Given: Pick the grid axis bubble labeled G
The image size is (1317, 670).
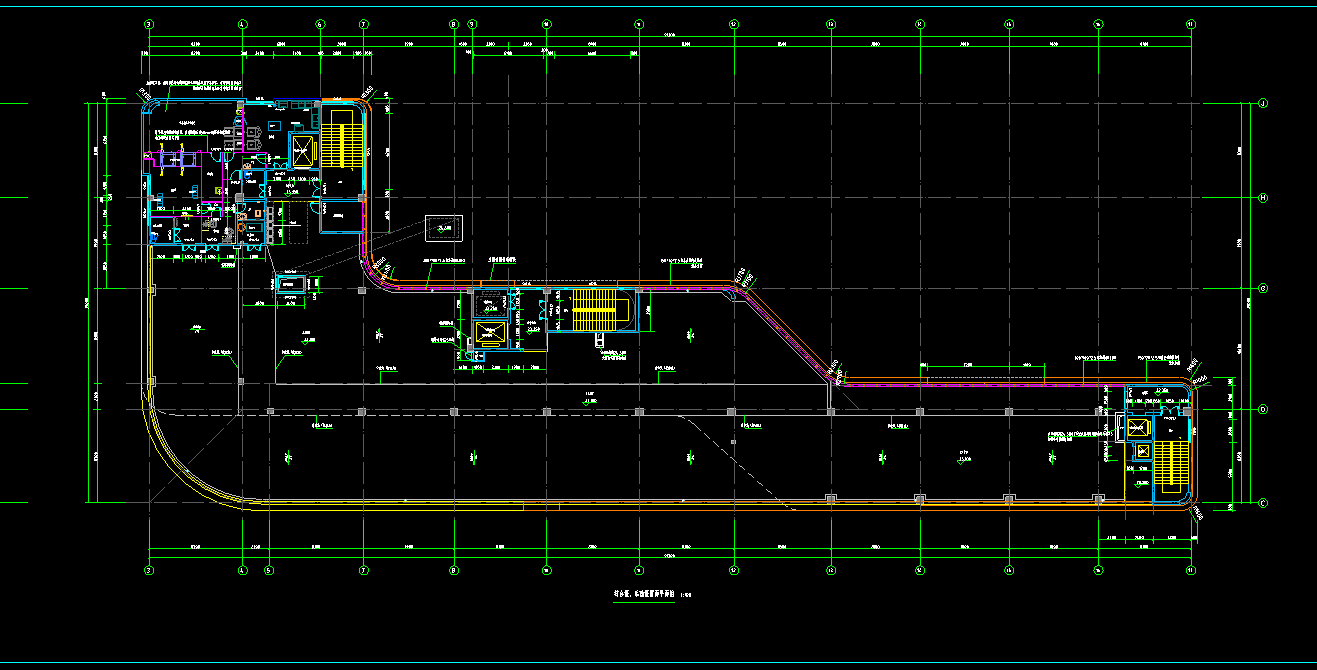Looking at the screenshot, I should coord(1262,289).
